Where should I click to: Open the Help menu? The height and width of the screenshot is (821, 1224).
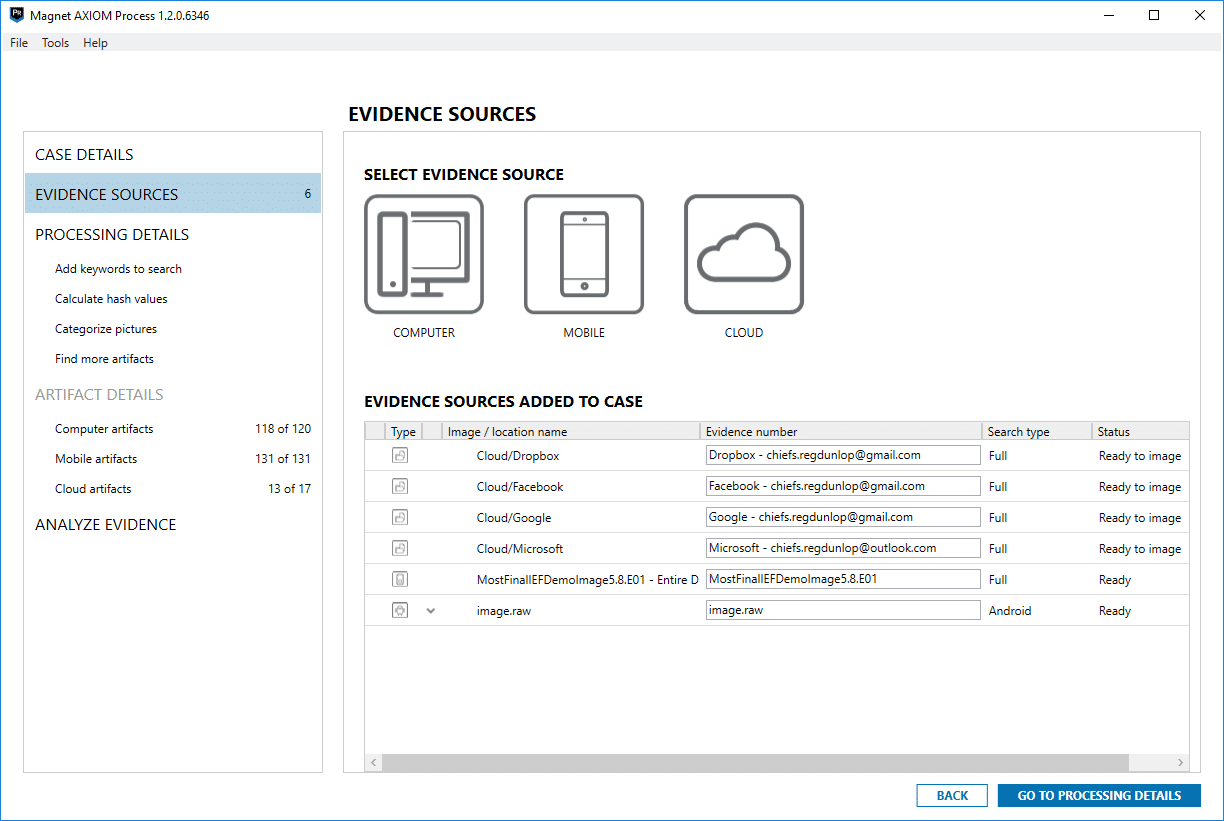tap(95, 42)
